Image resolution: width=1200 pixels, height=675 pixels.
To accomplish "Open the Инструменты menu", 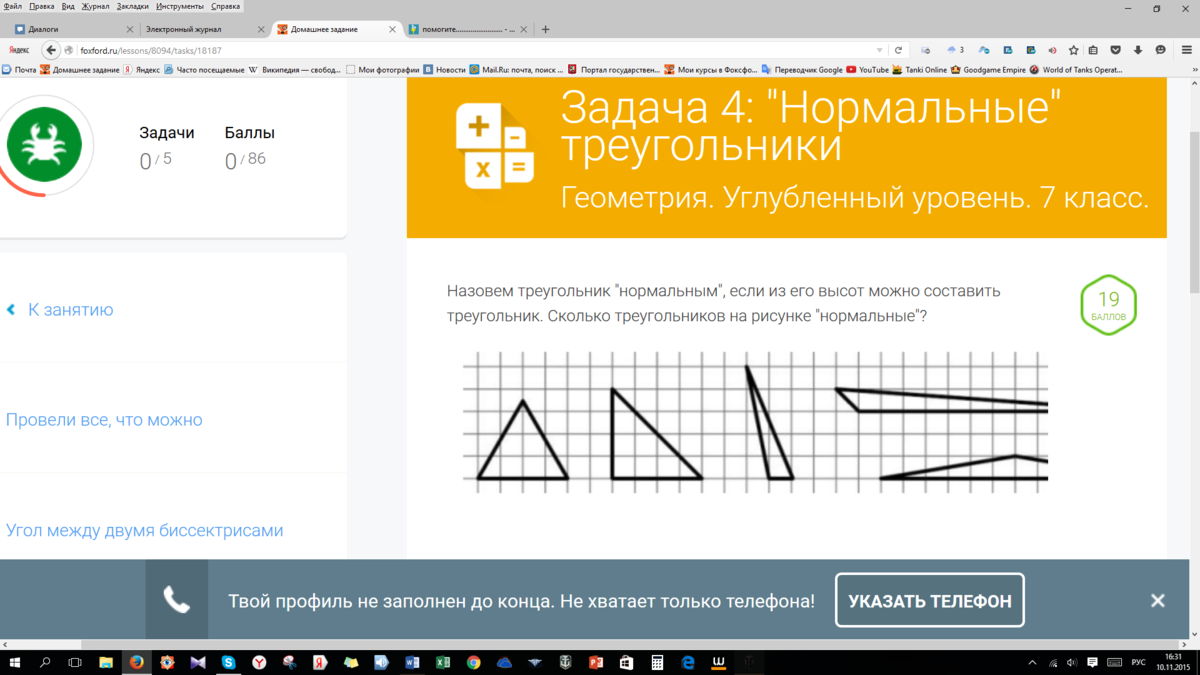I will coord(181,6).
